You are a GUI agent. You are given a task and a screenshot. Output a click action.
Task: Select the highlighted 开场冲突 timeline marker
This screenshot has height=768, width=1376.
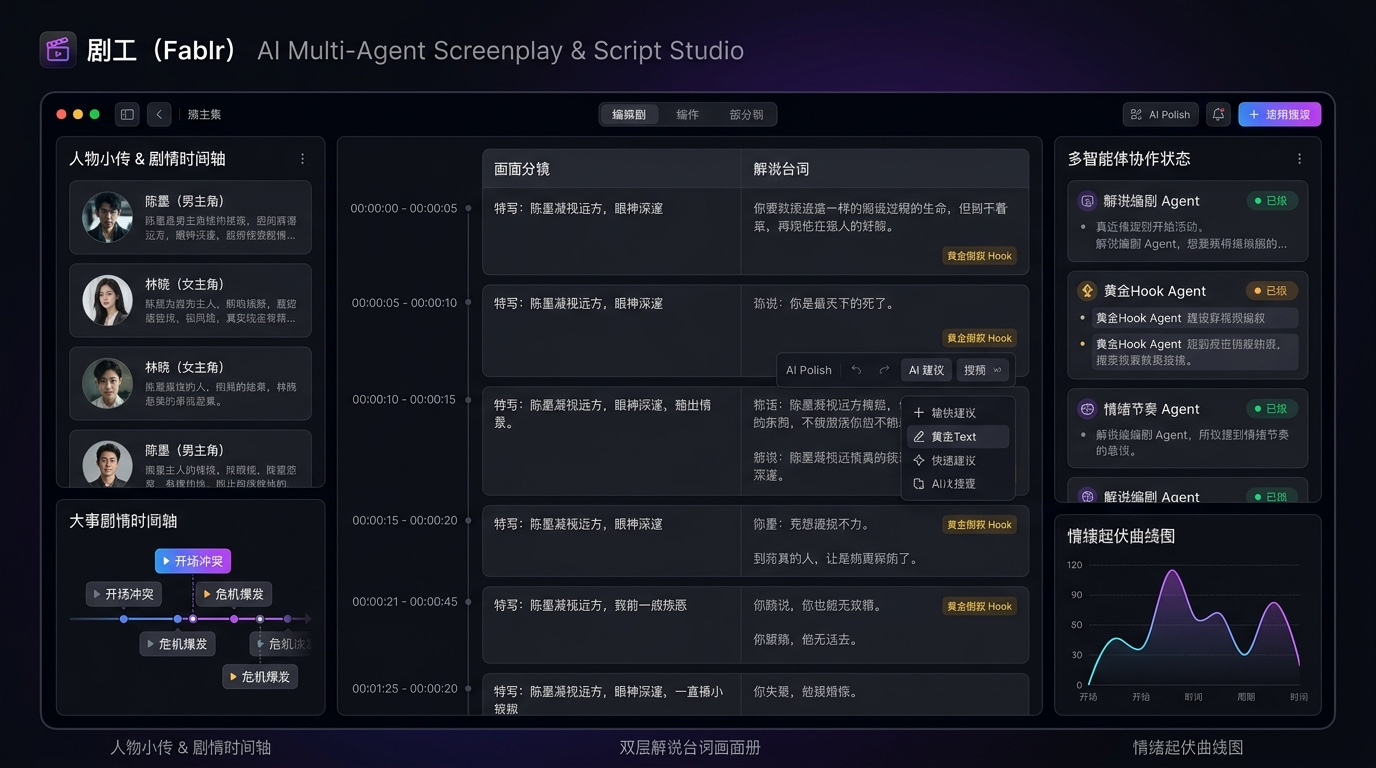pyautogui.click(x=193, y=561)
